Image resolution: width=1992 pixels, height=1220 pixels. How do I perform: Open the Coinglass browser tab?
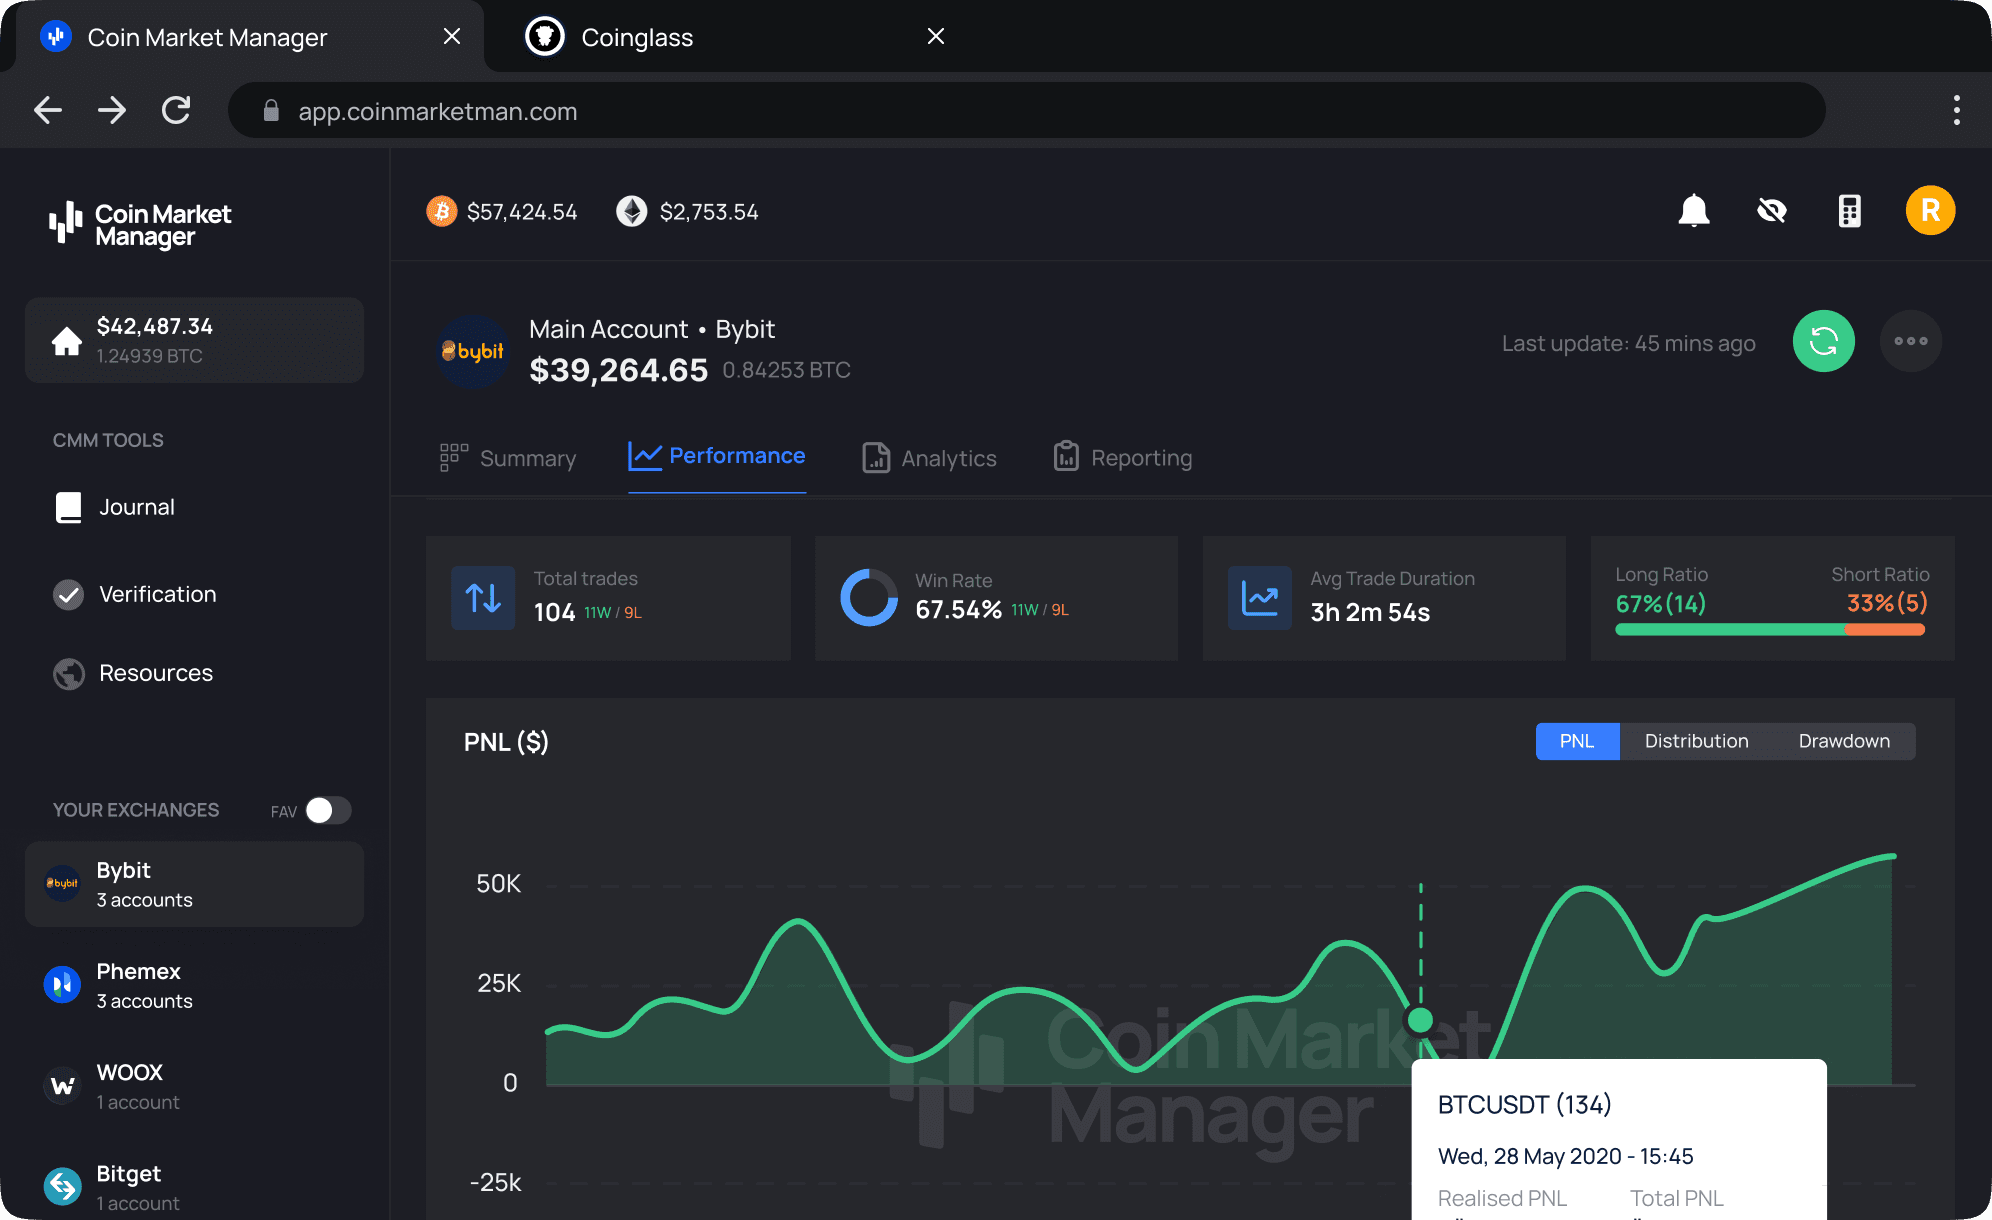tap(637, 36)
